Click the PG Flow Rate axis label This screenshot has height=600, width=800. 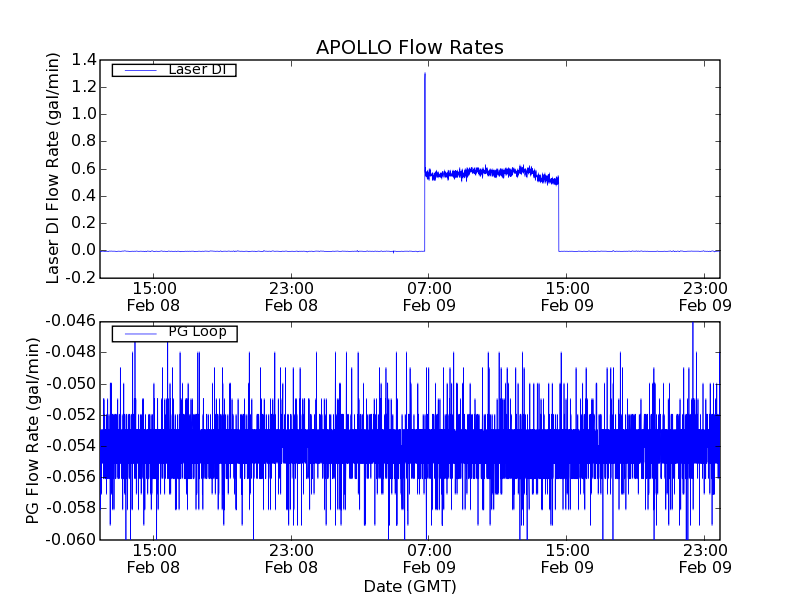point(32,430)
